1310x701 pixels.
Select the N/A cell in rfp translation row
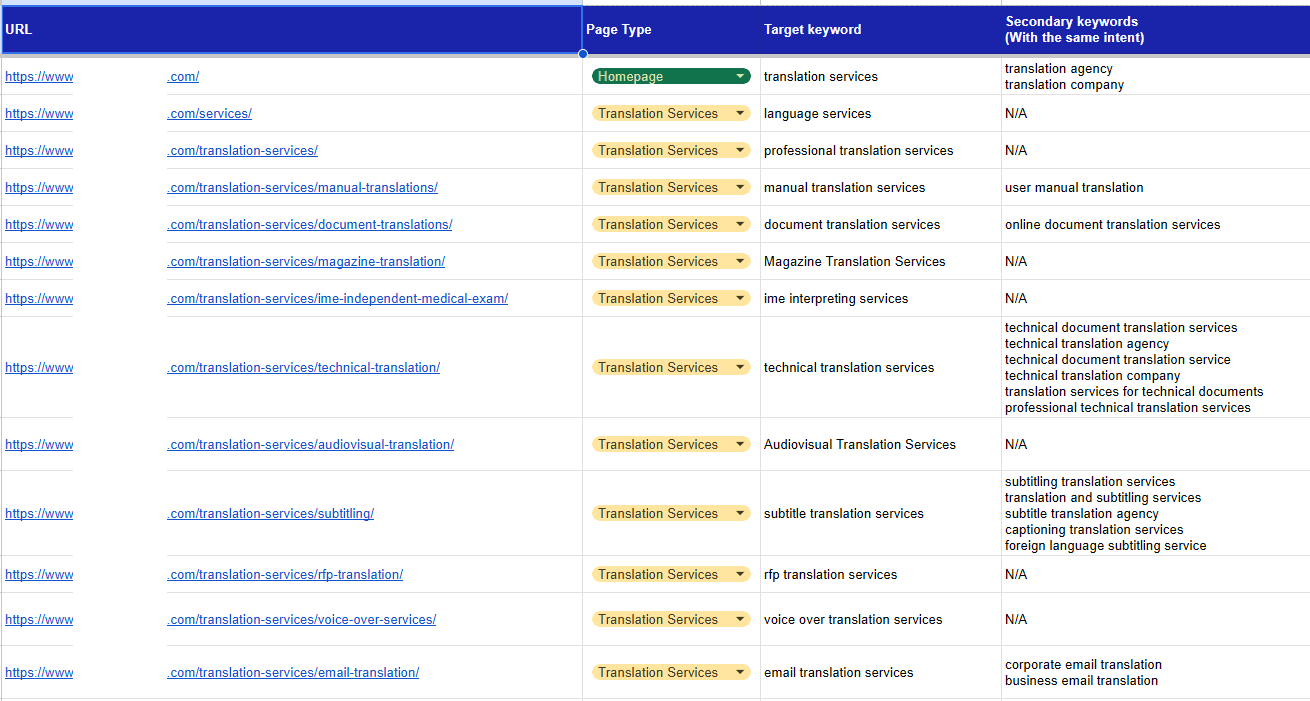(x=1156, y=574)
